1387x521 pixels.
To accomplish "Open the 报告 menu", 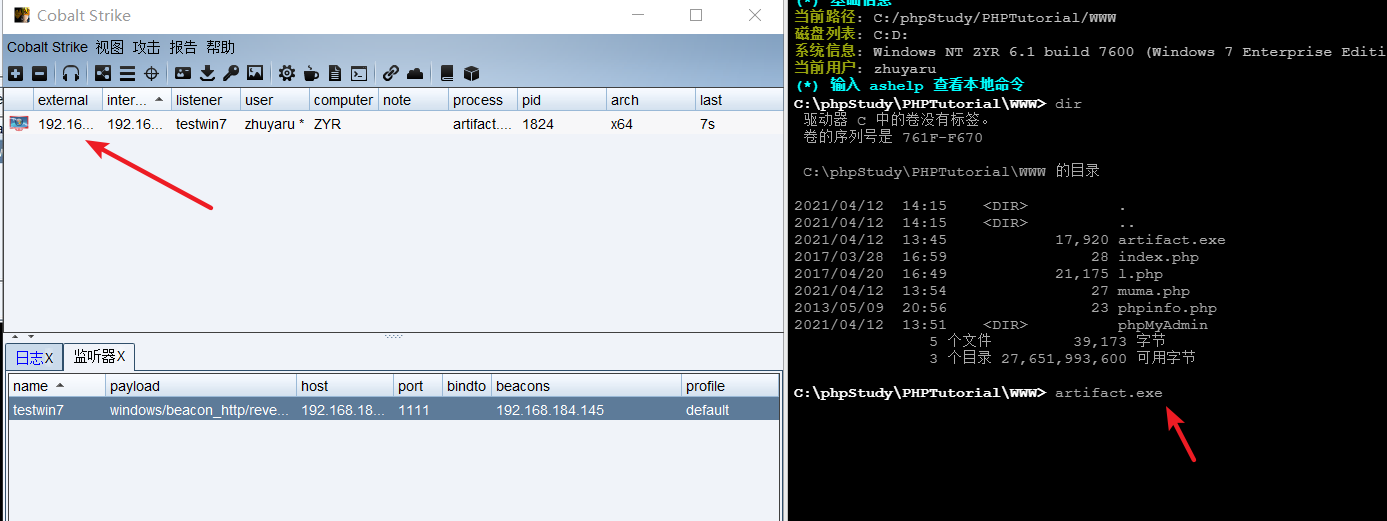I will 184,47.
